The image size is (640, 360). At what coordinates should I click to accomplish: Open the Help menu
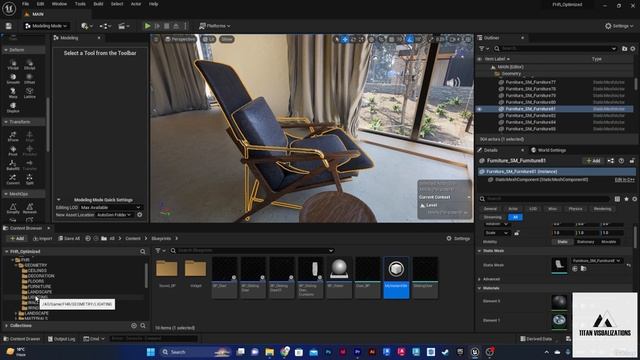click(x=153, y=4)
